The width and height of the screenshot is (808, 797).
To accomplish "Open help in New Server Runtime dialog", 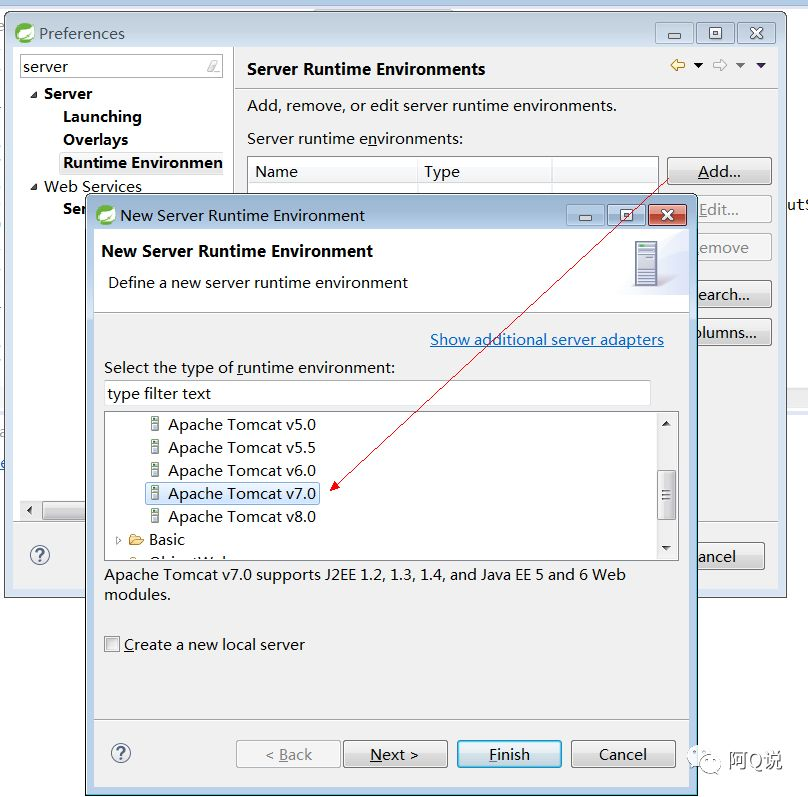I will pos(121,753).
